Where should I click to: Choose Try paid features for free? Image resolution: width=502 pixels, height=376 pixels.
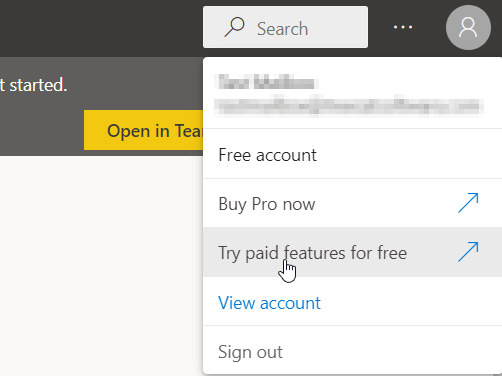pyautogui.click(x=352, y=252)
